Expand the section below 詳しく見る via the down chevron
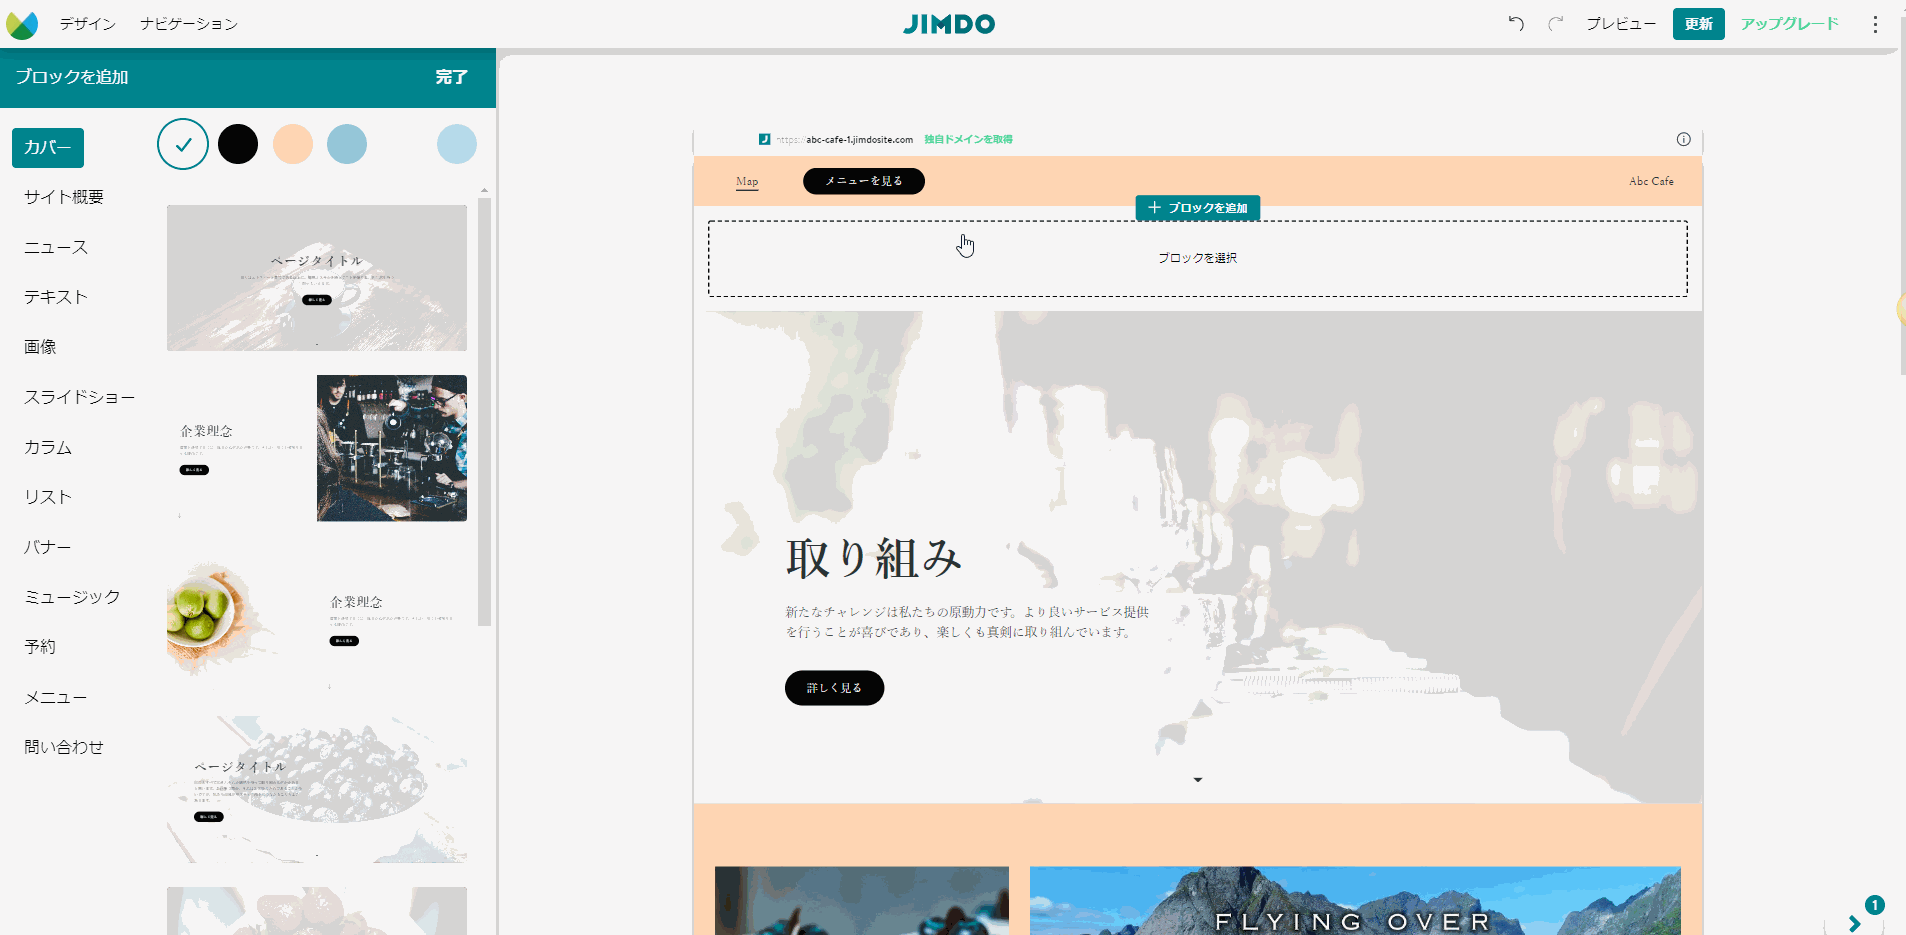 pos(1196,779)
